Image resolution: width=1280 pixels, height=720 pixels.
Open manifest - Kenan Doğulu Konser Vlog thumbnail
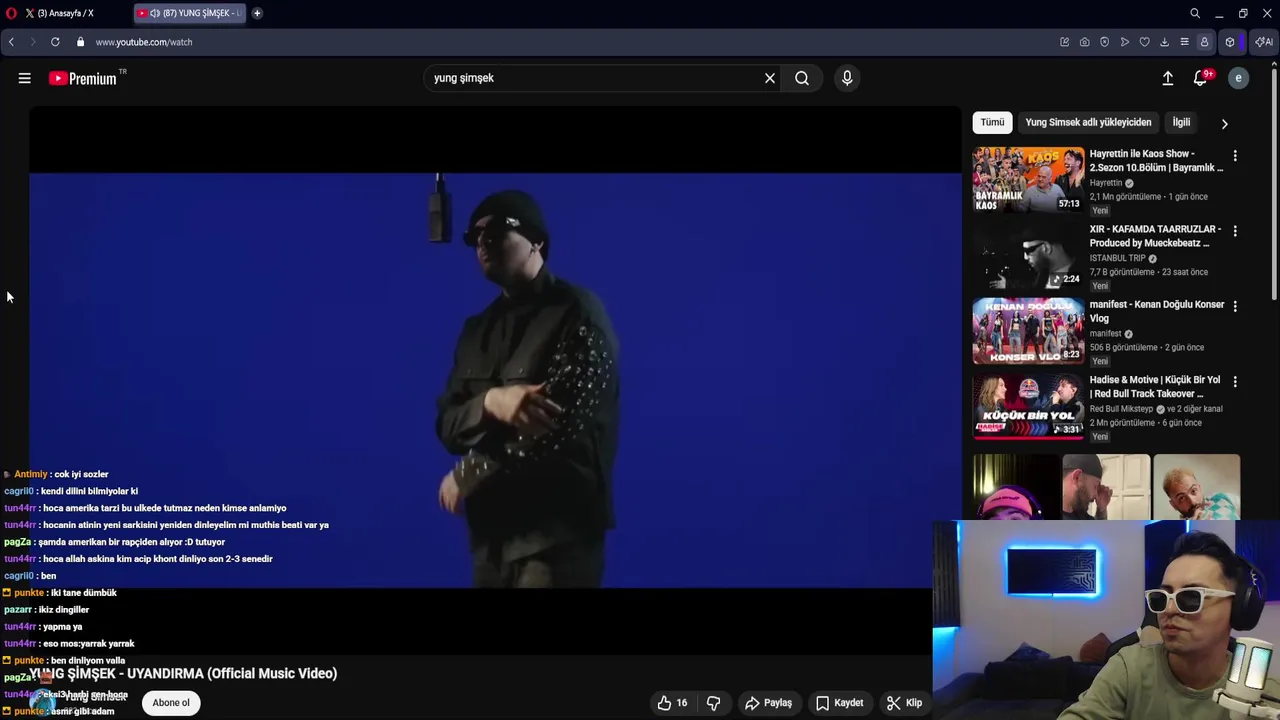click(1028, 330)
